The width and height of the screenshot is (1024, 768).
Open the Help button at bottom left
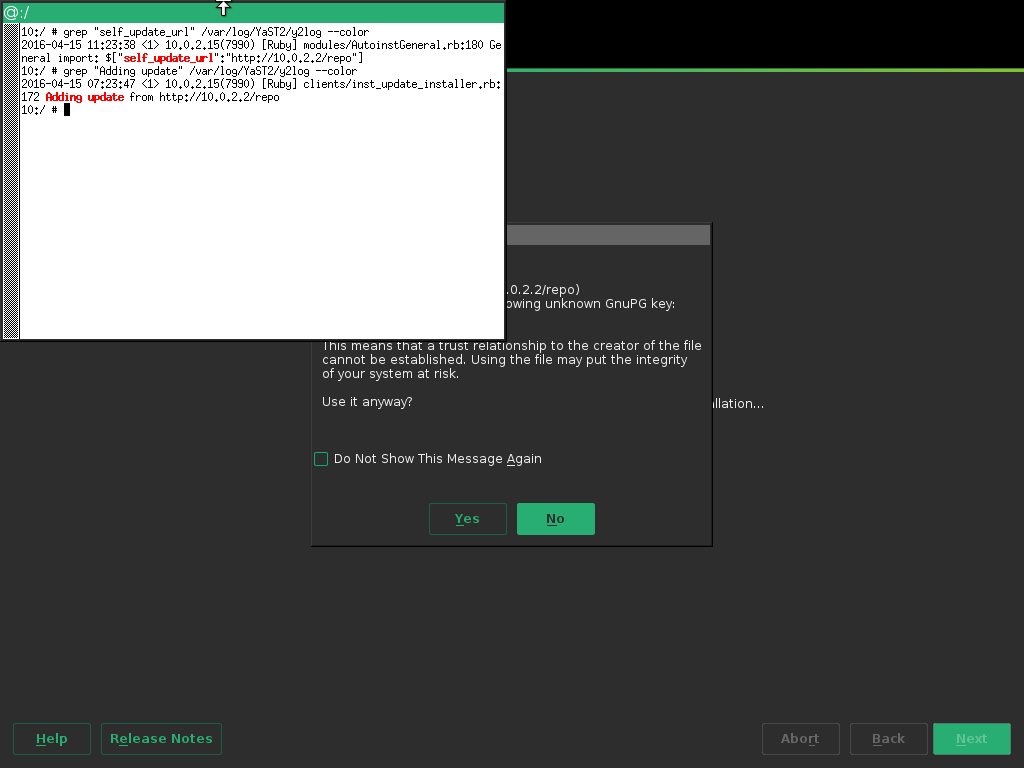point(52,739)
